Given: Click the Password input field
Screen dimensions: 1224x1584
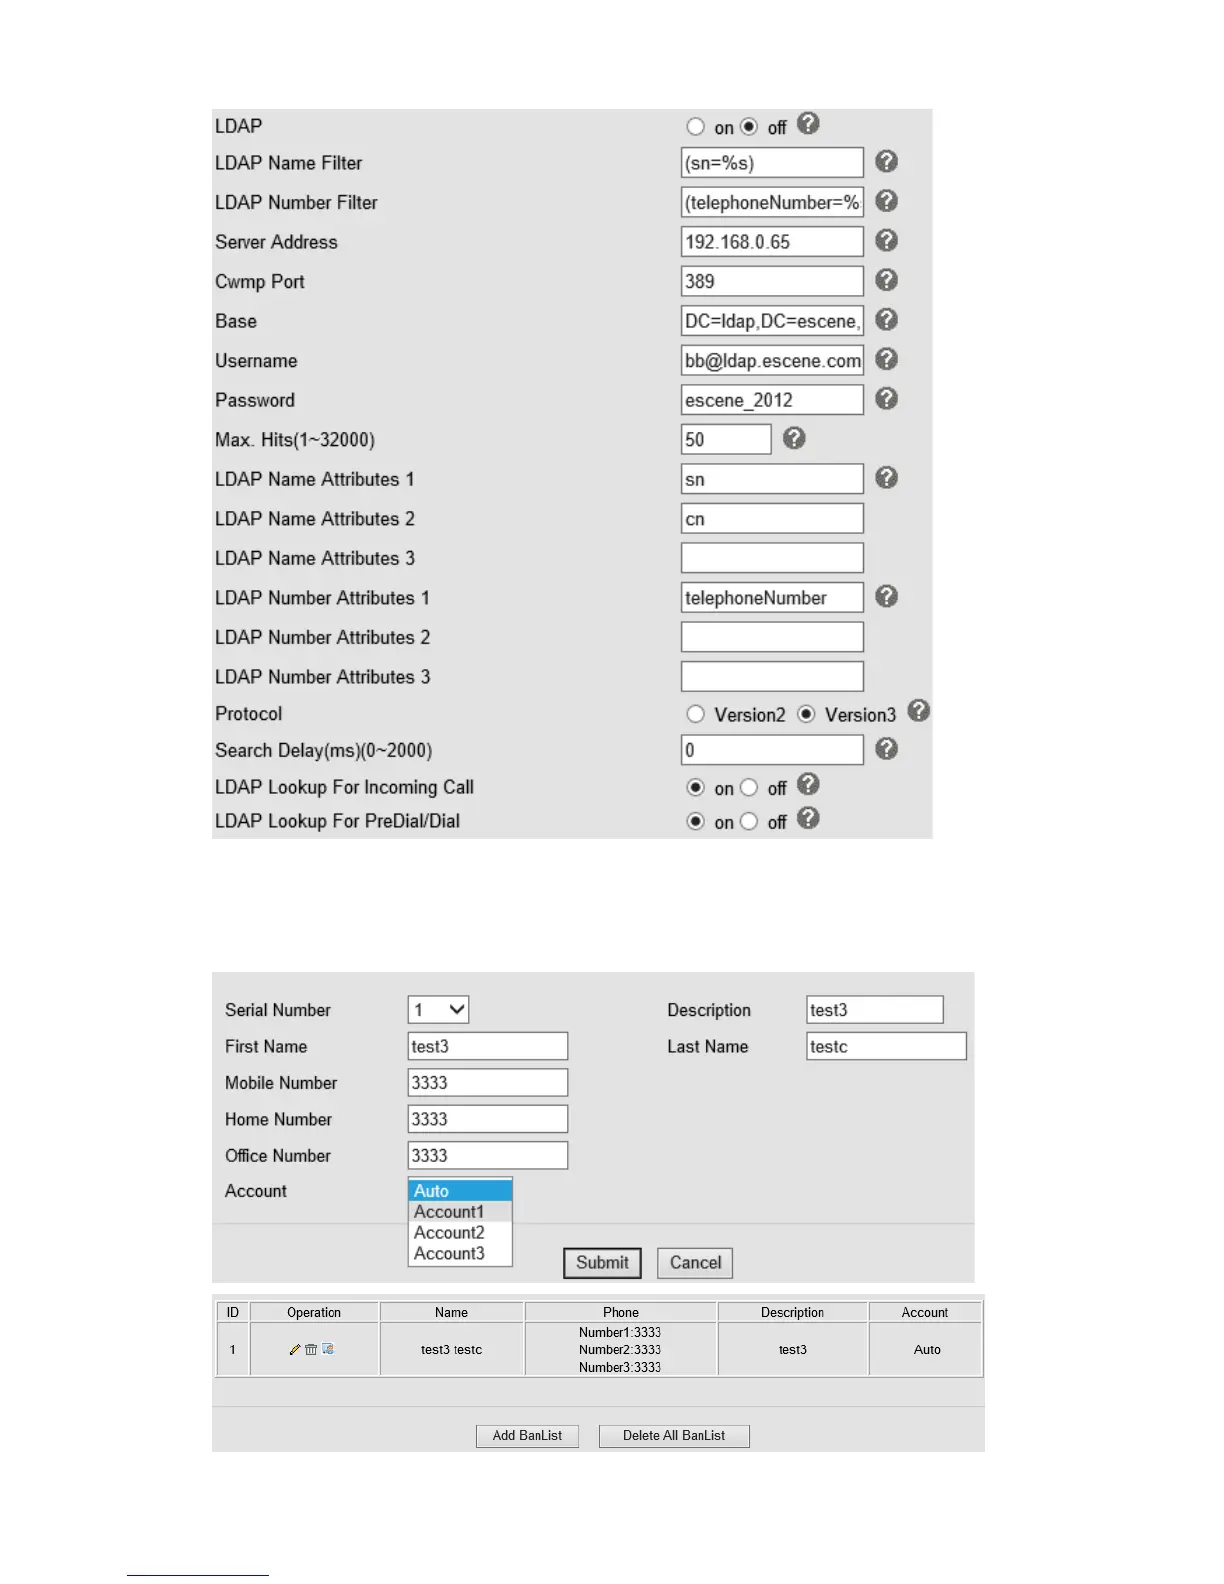Looking at the screenshot, I should [772, 399].
